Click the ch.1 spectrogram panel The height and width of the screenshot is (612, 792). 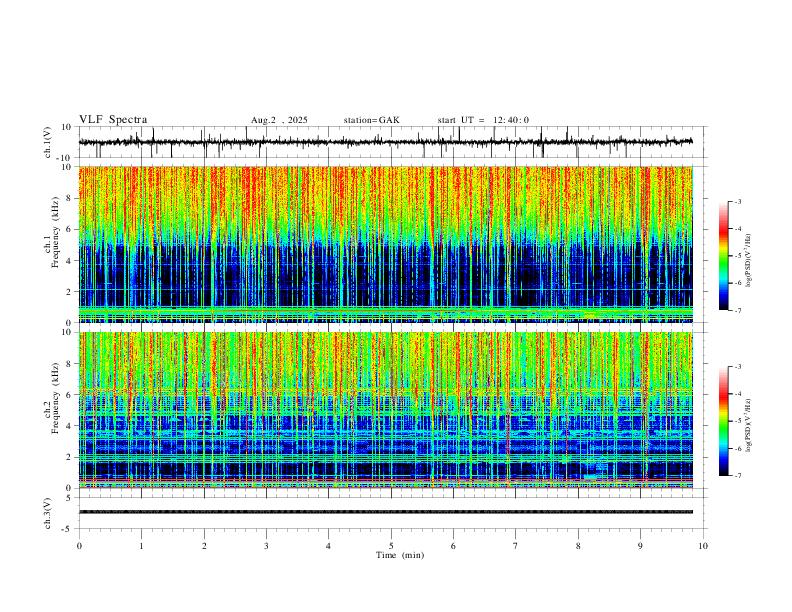click(x=386, y=244)
